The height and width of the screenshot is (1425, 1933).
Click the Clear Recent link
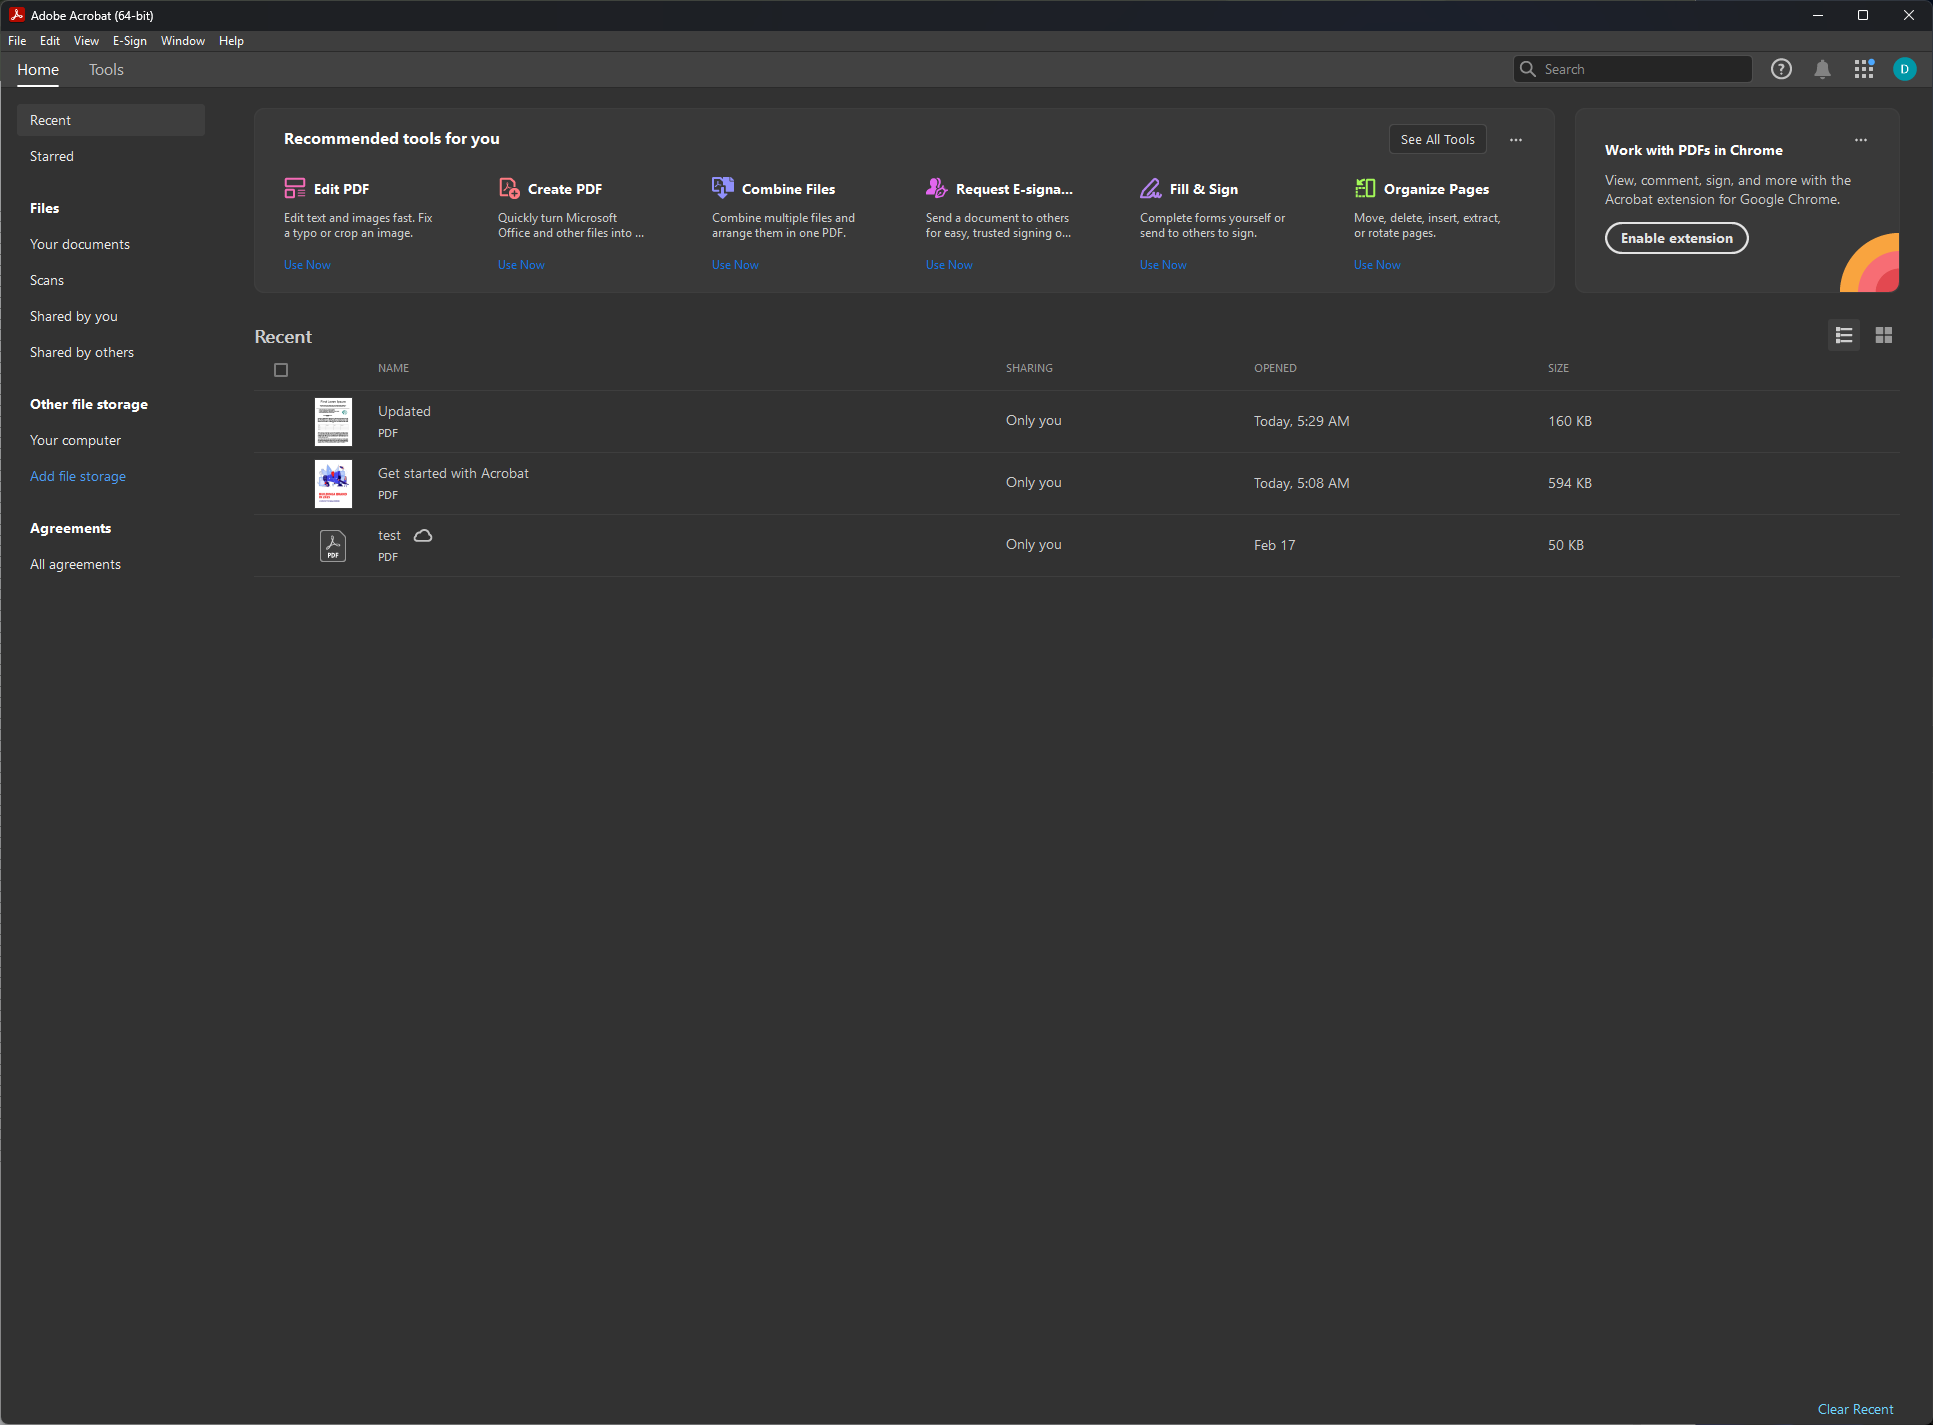[x=1855, y=1409]
